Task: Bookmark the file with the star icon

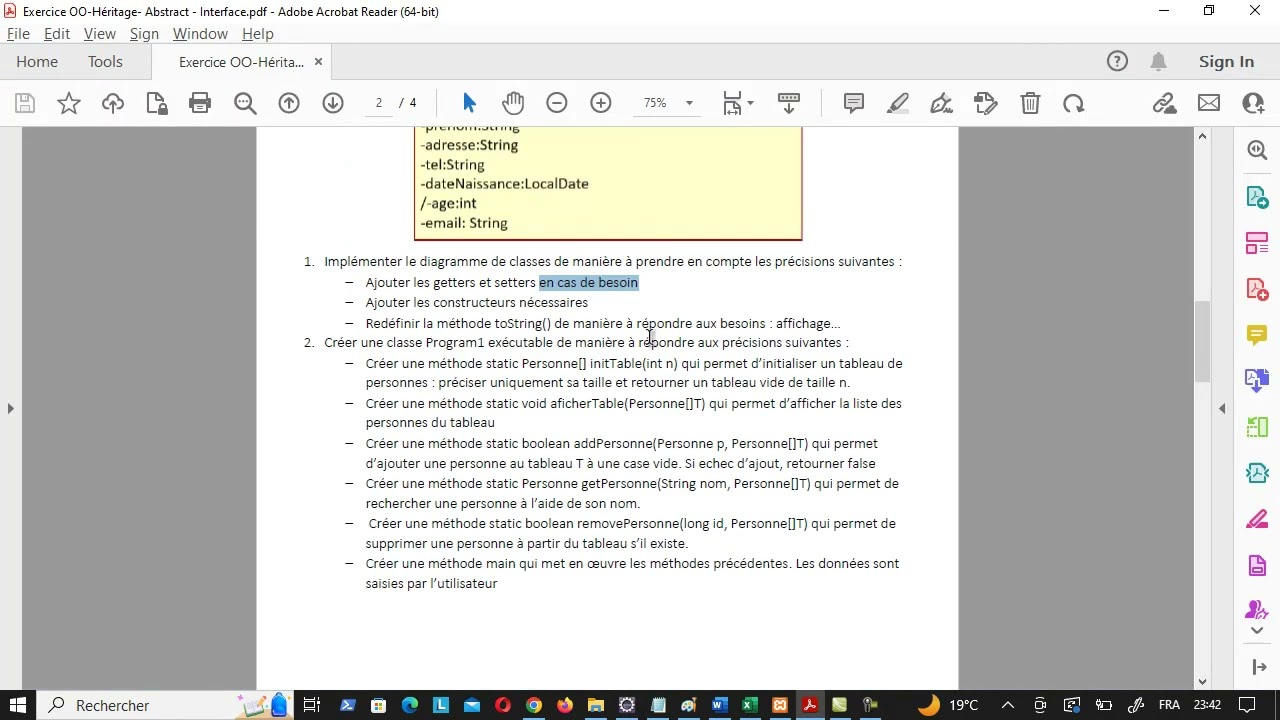Action: click(69, 103)
